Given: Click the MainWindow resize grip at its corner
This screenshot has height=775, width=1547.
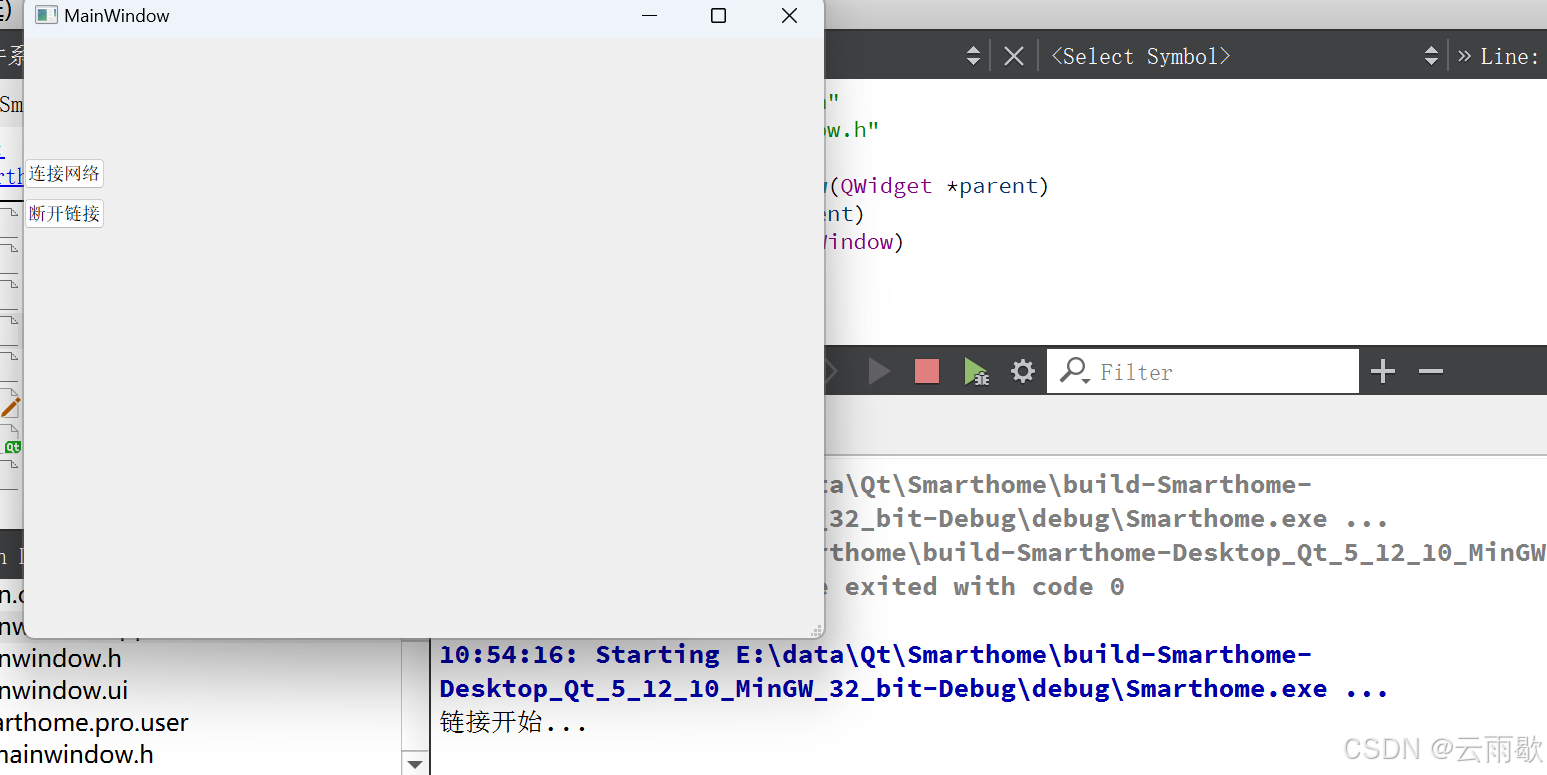Looking at the screenshot, I should click(816, 630).
